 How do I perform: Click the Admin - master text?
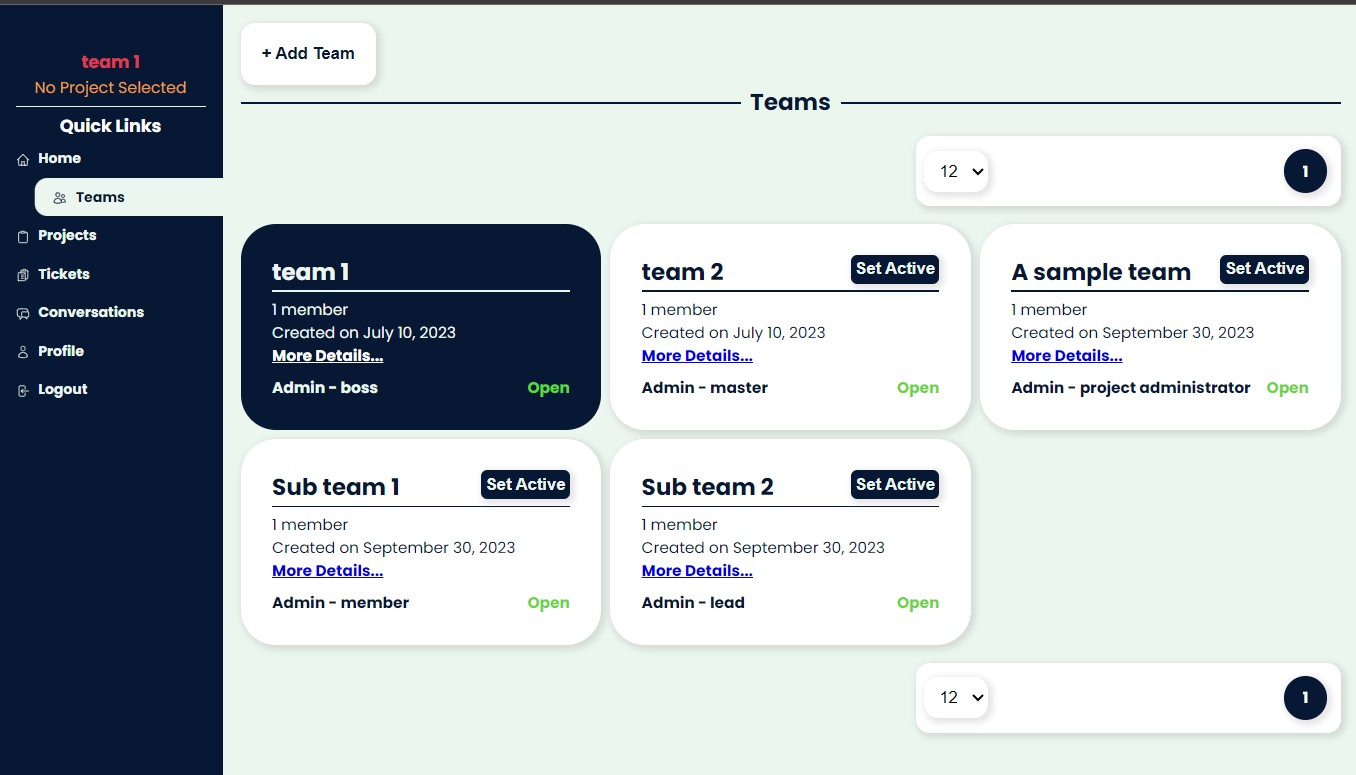click(705, 388)
